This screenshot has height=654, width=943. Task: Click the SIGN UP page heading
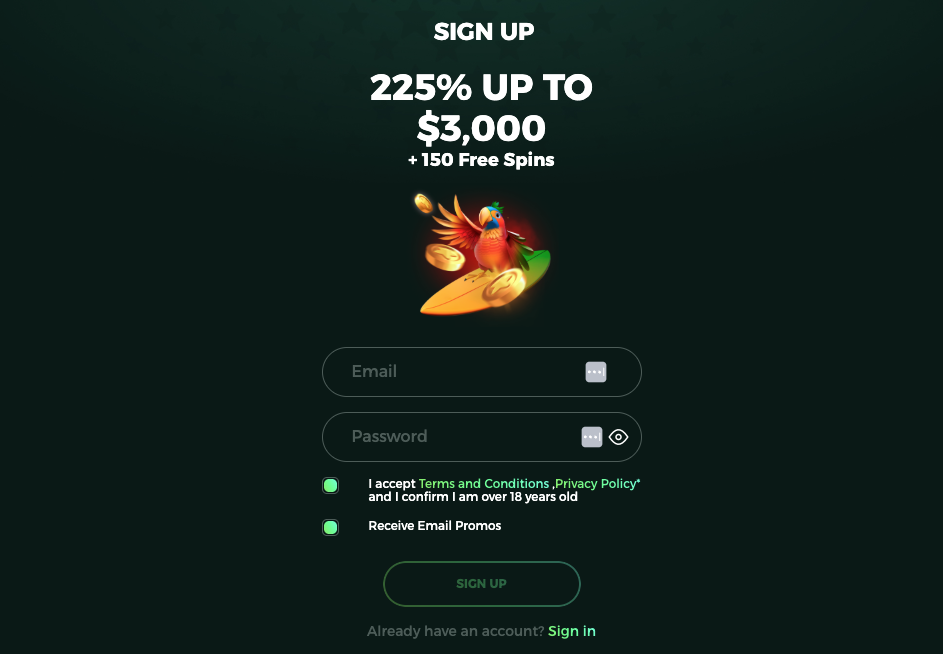pos(484,32)
